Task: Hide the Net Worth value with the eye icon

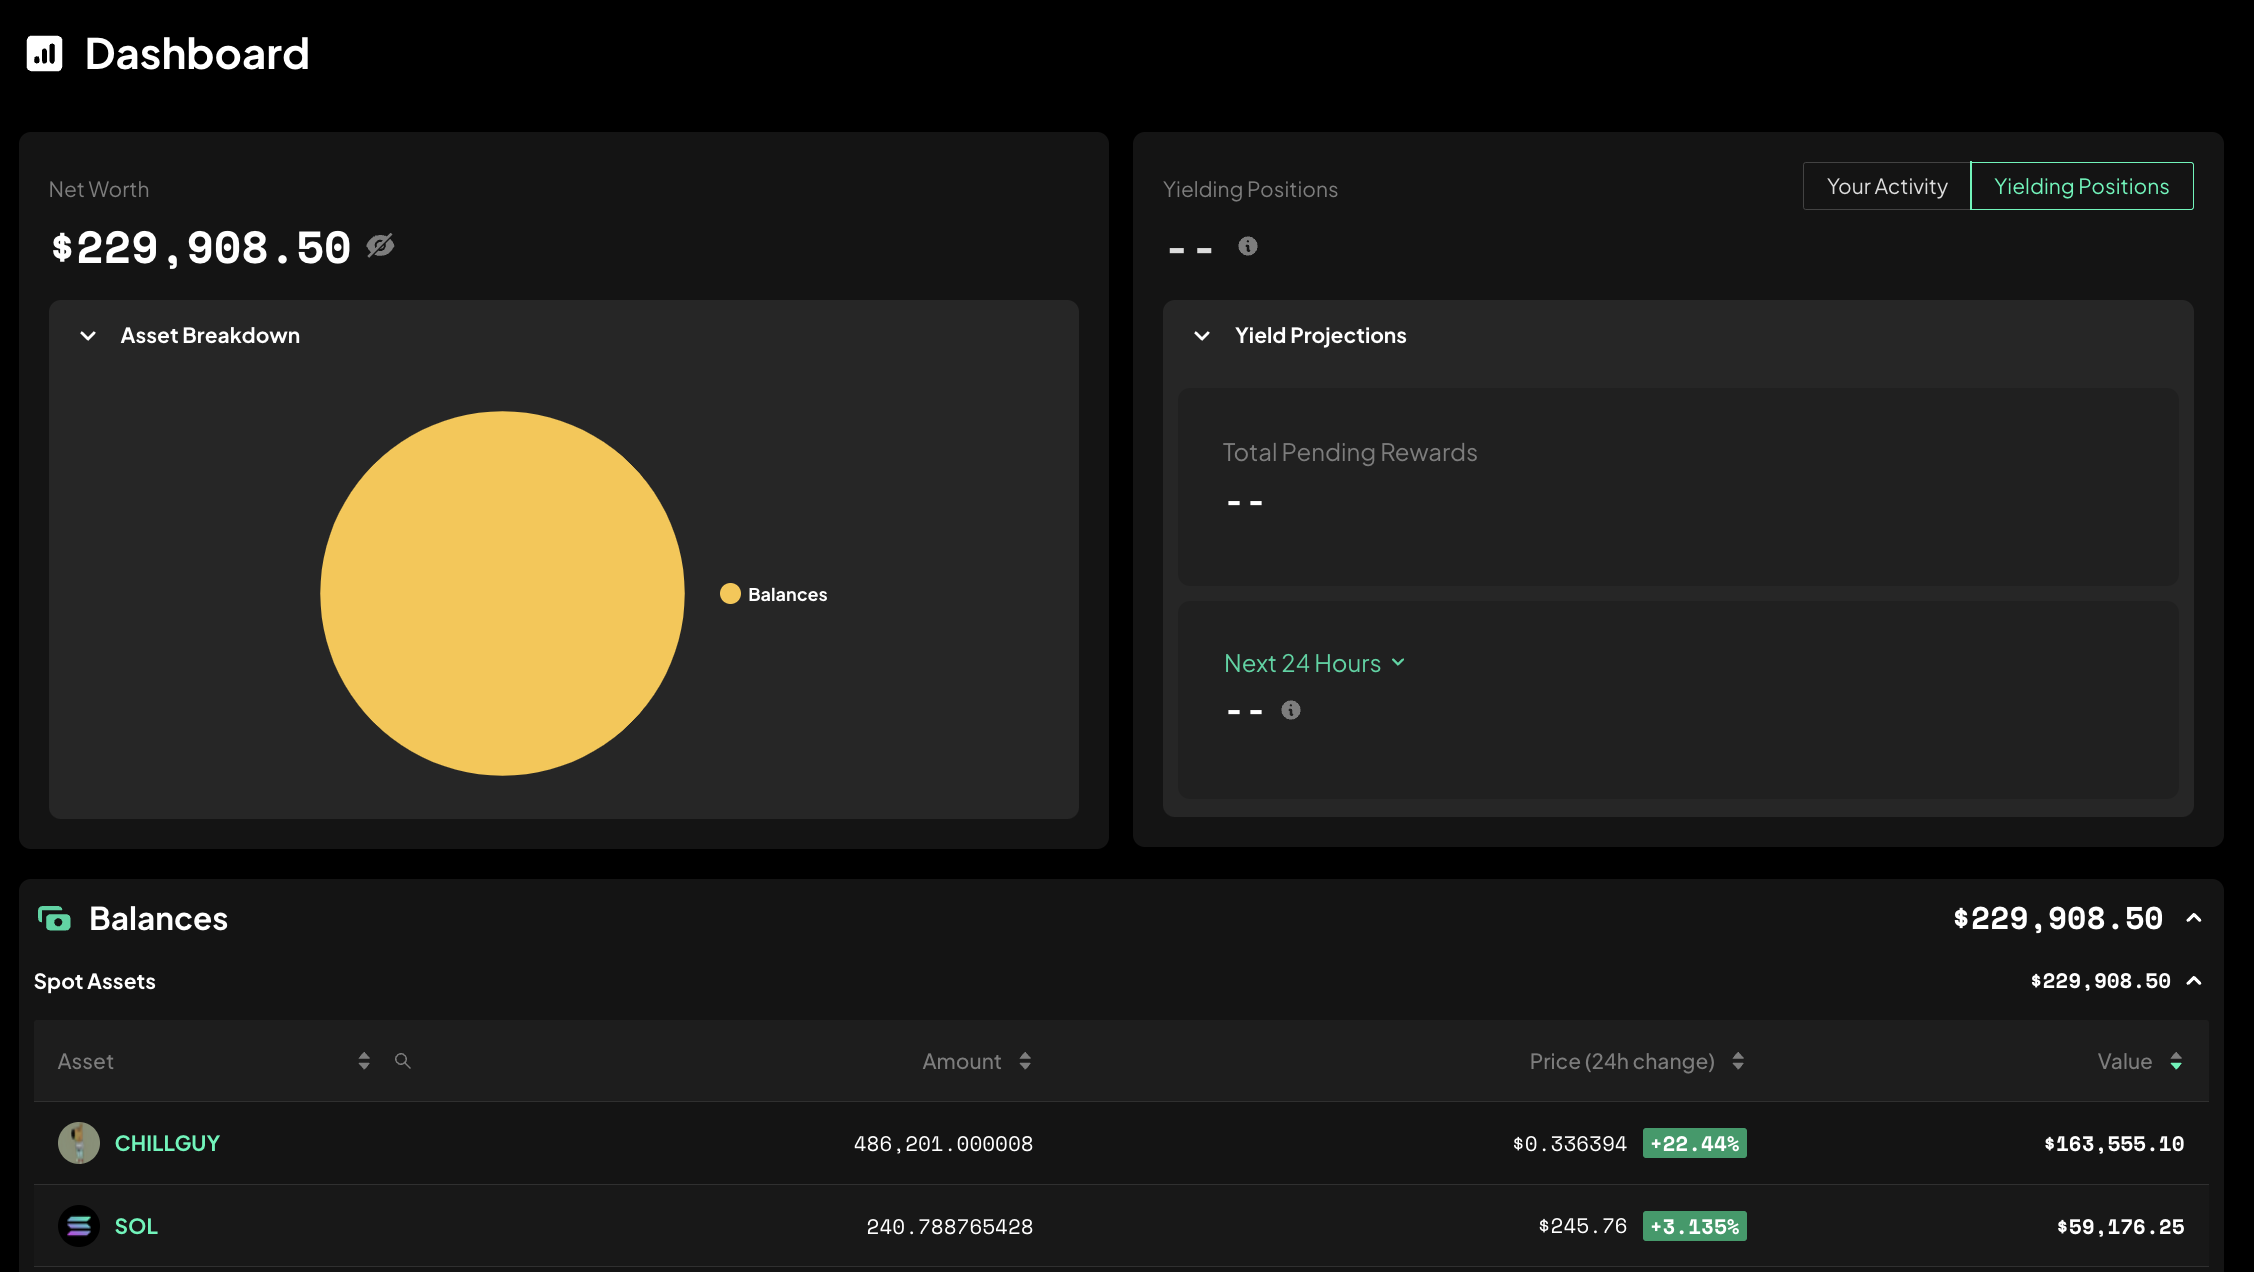Action: [x=381, y=246]
